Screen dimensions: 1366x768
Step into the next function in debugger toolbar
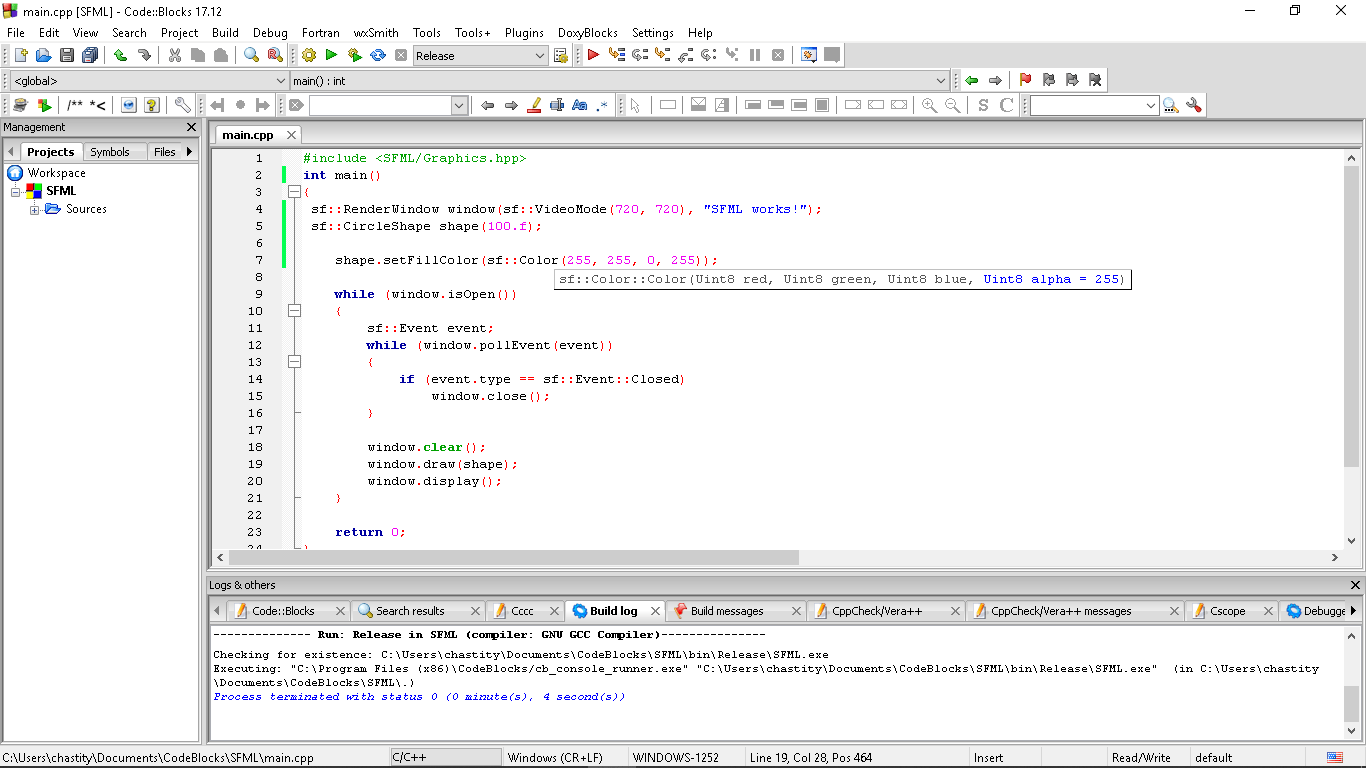[x=663, y=55]
